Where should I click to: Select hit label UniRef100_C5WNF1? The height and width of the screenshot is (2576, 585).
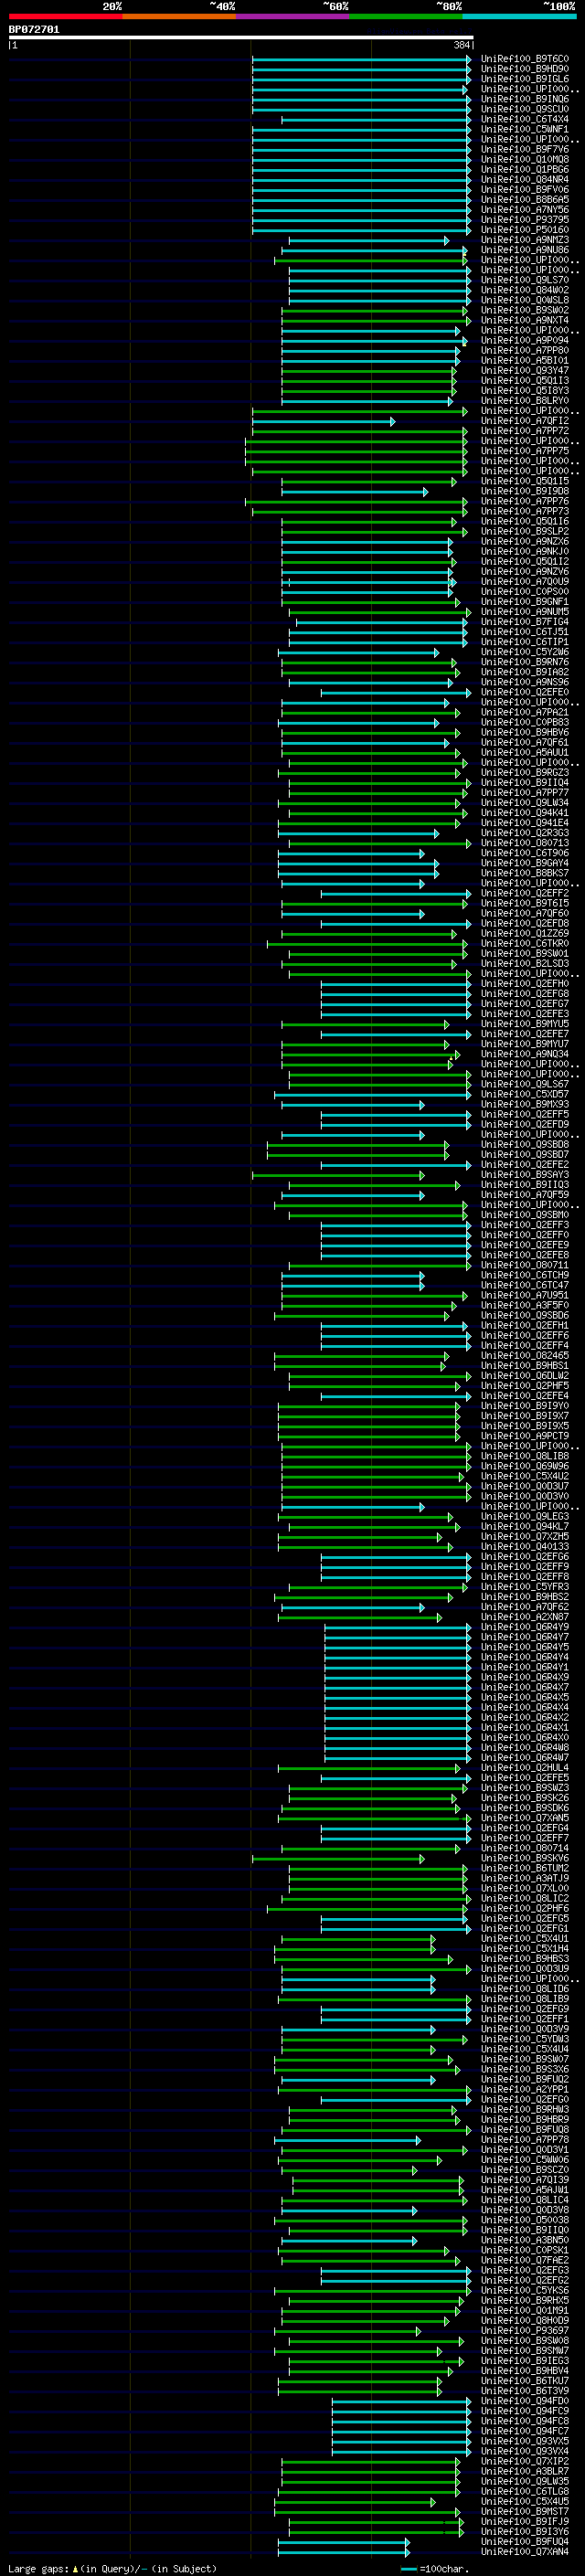click(x=525, y=129)
